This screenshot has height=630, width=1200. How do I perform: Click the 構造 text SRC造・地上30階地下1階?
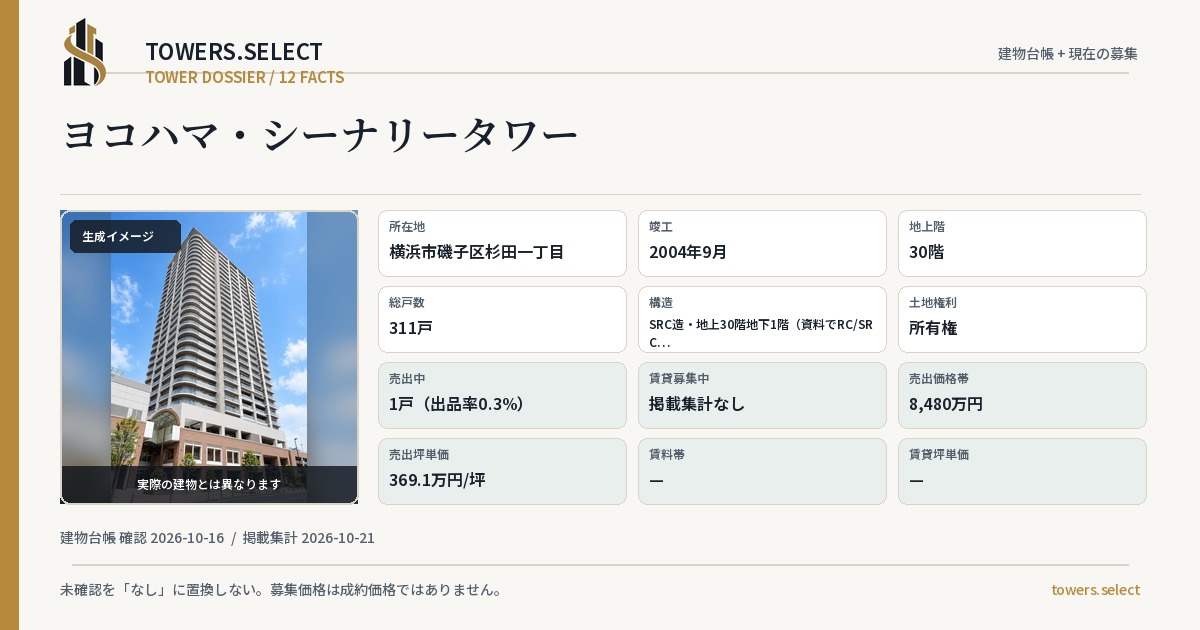click(x=762, y=333)
